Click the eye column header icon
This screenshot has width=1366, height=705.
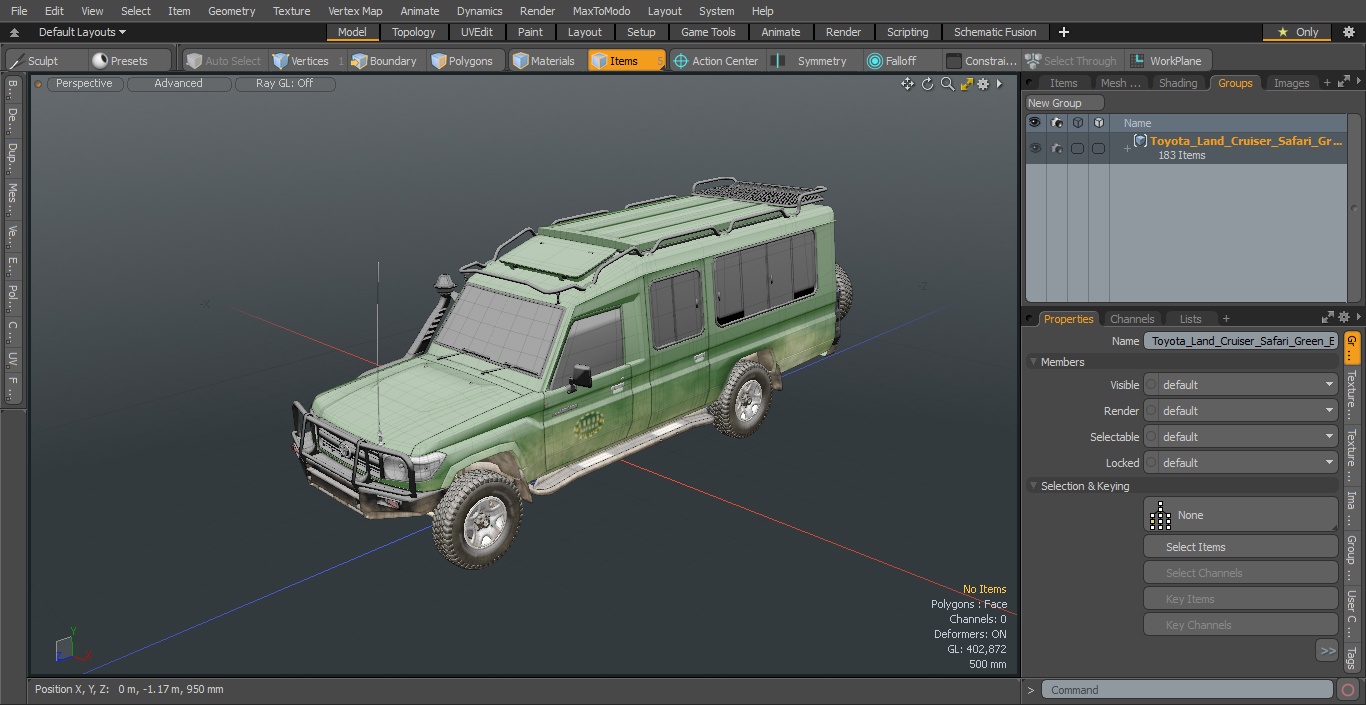point(1034,123)
